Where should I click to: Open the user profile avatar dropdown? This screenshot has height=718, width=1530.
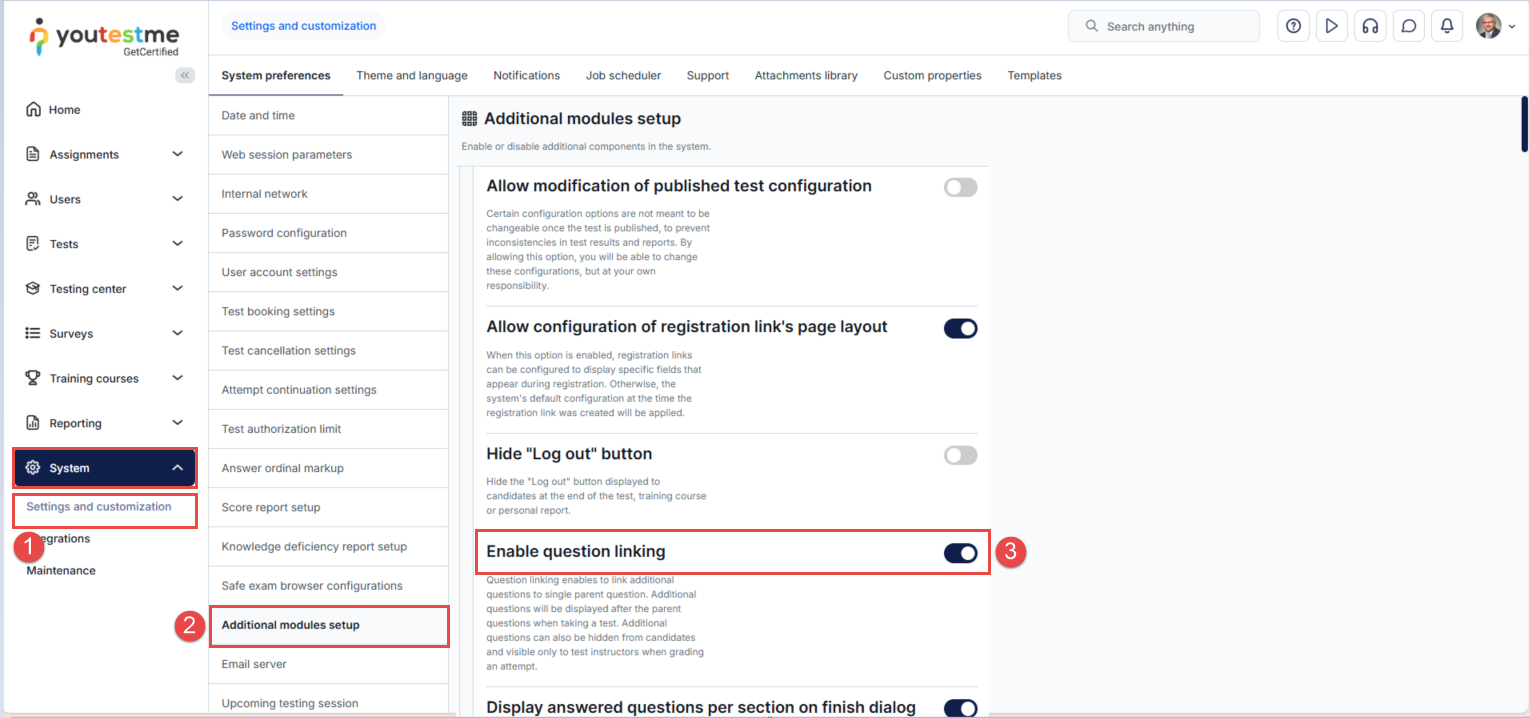tap(1495, 27)
